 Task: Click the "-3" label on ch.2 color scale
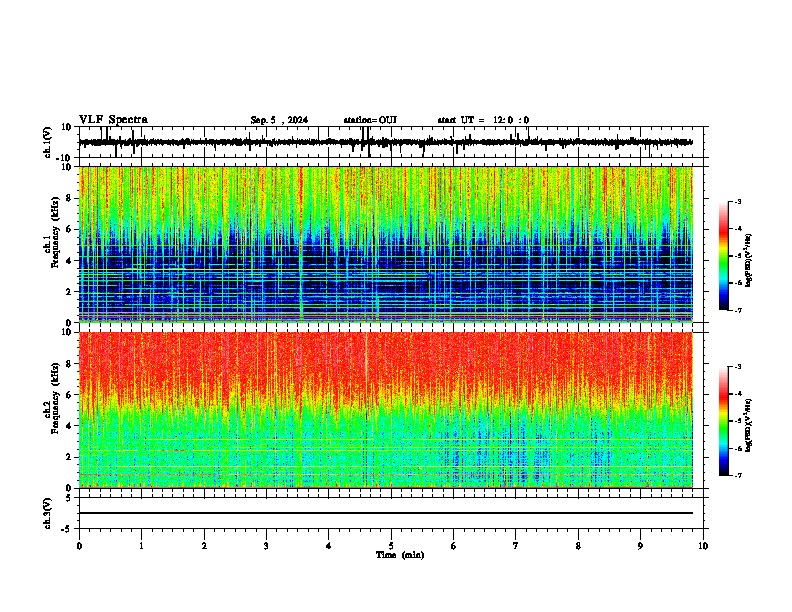[x=737, y=367]
